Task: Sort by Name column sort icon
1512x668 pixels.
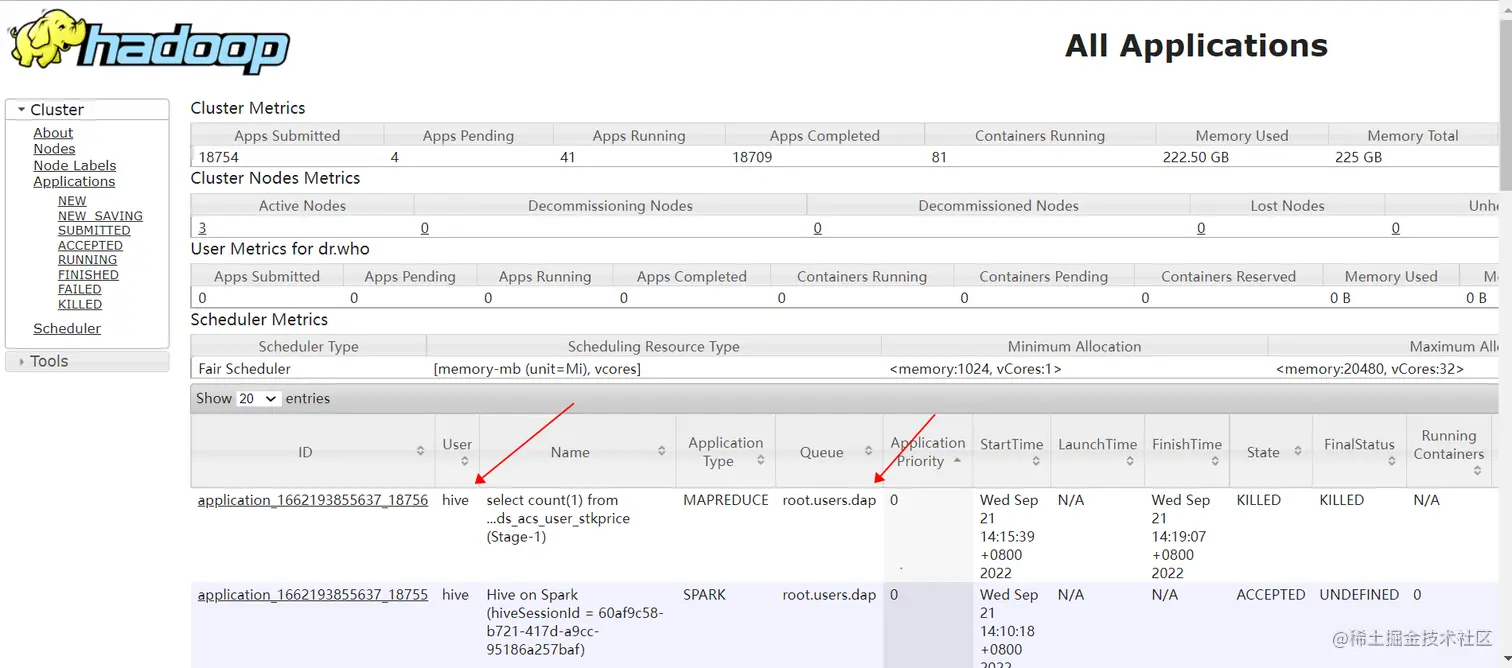Action: 662,451
